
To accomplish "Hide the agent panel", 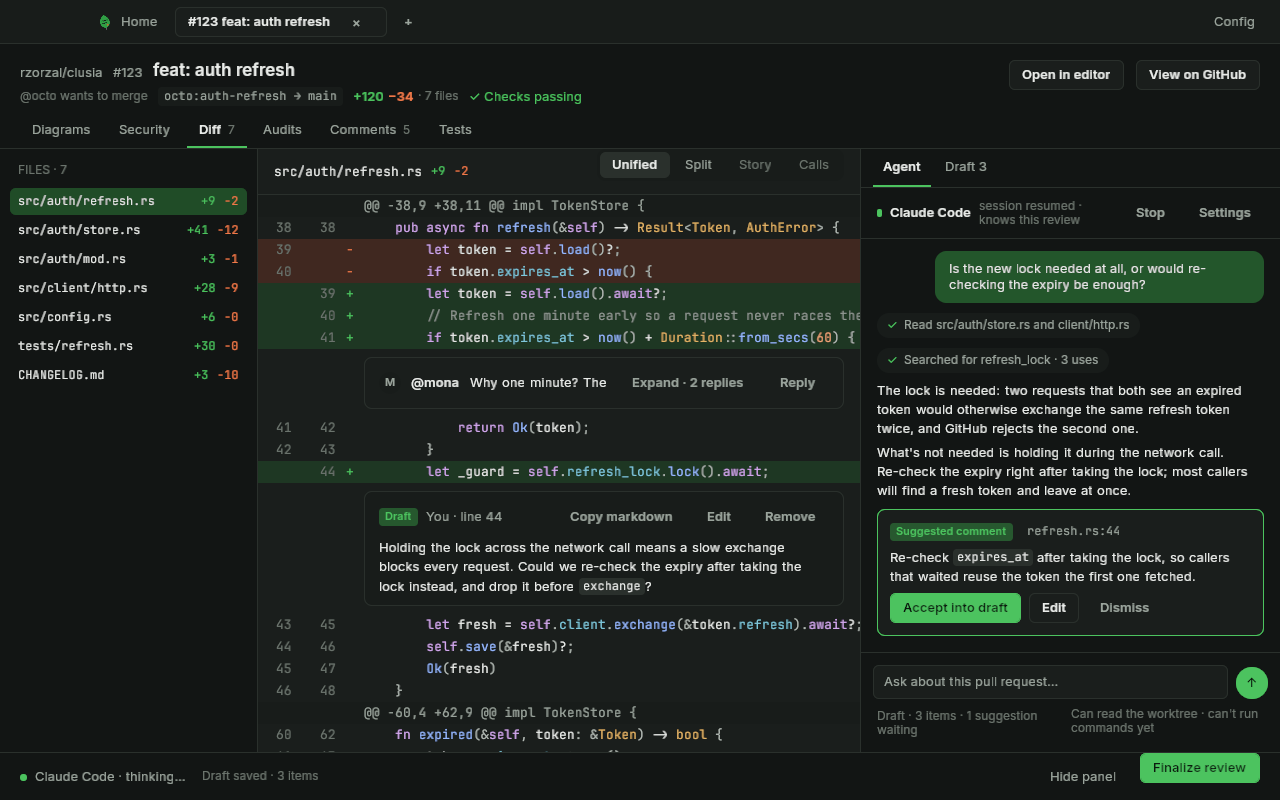I will [1083, 777].
